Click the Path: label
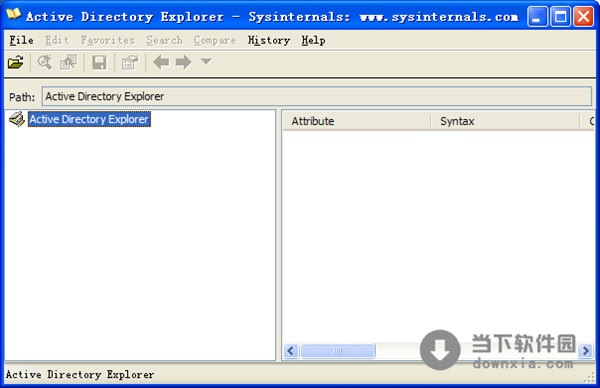Viewport: 600px width, 388px height. [x=22, y=97]
